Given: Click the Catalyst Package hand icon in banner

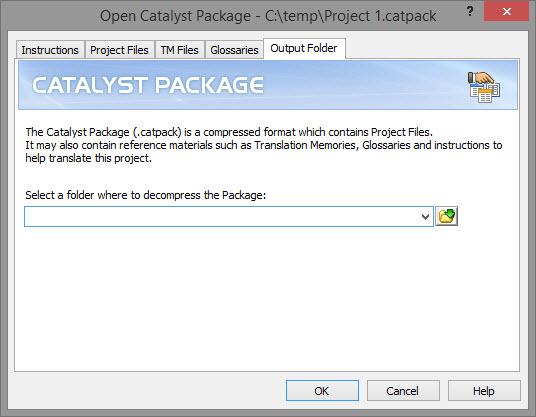Looking at the screenshot, I should pos(484,86).
